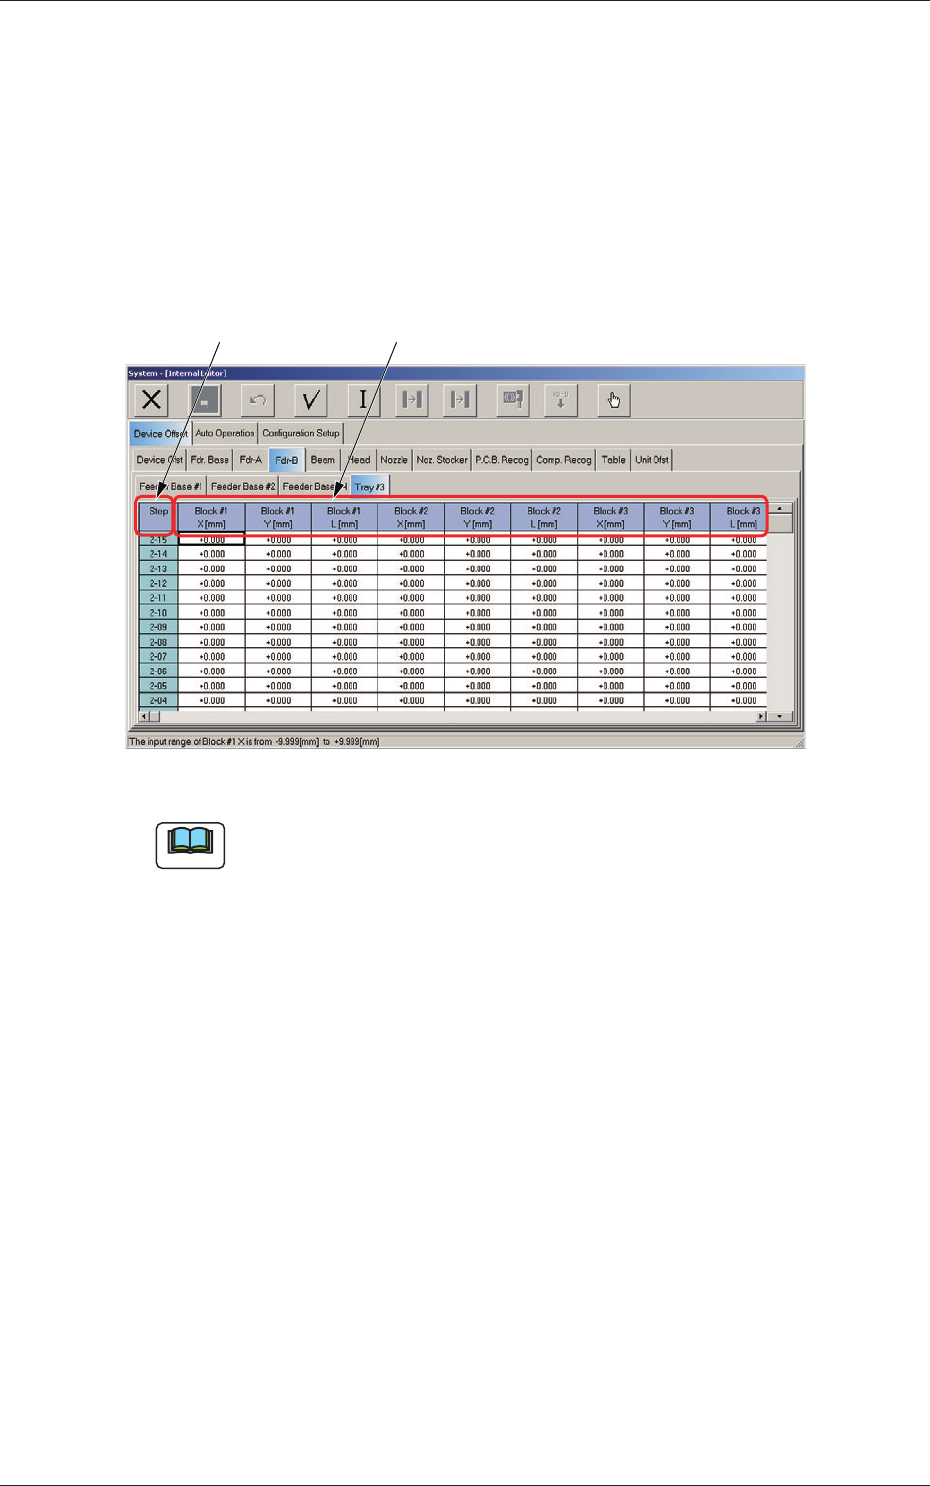Screen dimensions: 930x1486
Task: Select row header 2-12
Action: 159,583
